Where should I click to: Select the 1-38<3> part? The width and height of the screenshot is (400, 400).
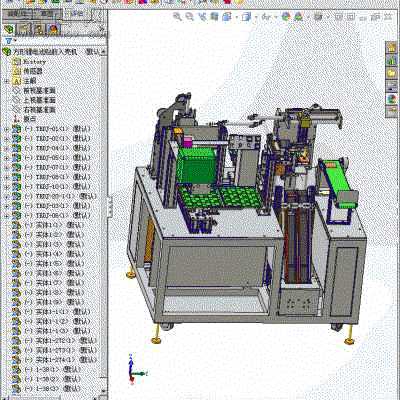coord(47,389)
